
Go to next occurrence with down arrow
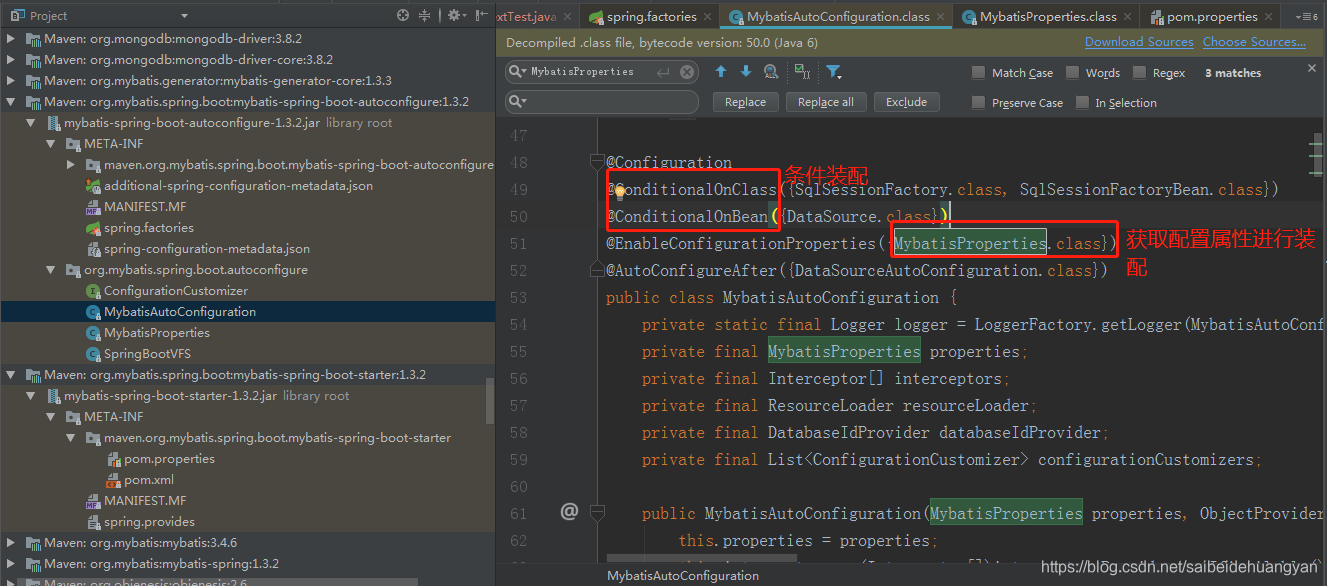coord(745,72)
